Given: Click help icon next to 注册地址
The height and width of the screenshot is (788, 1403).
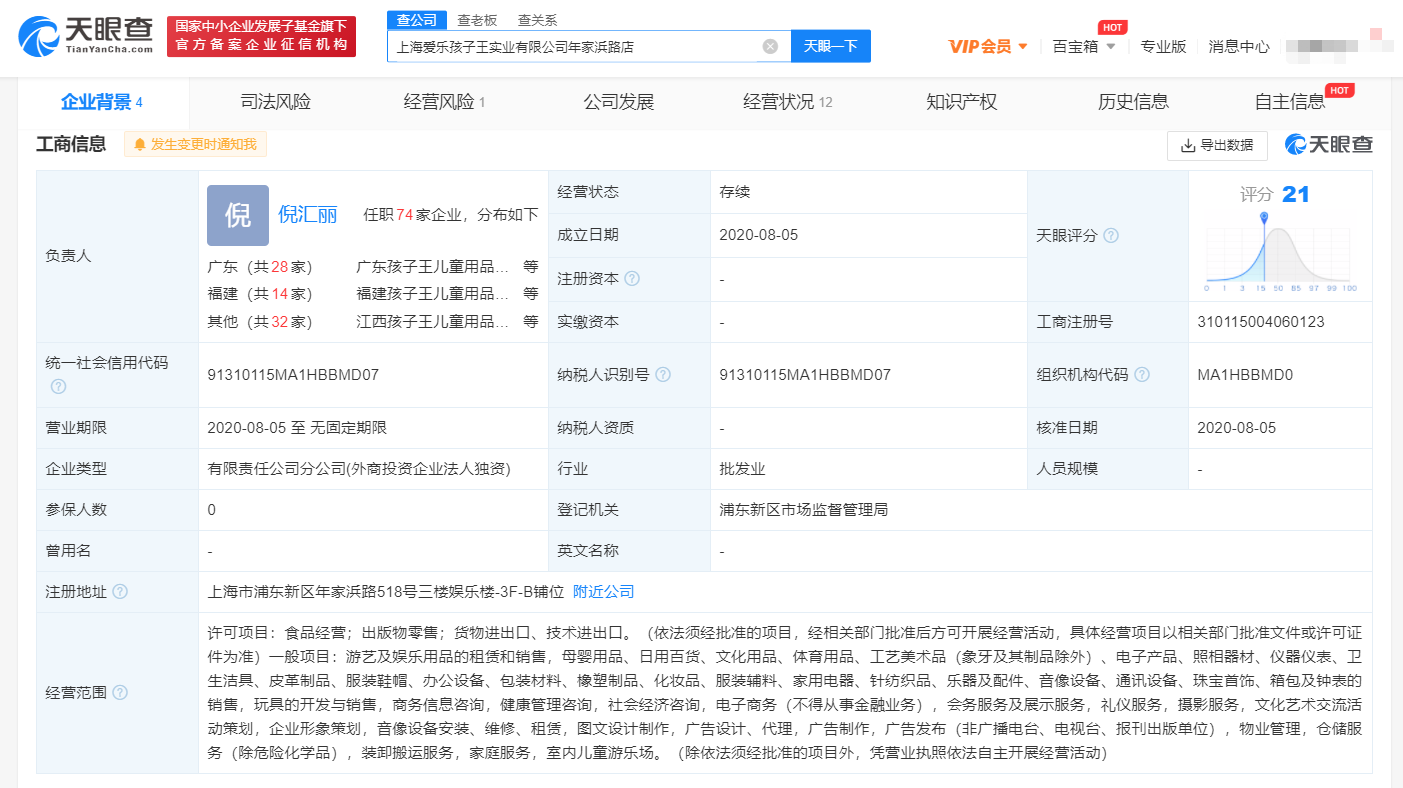Looking at the screenshot, I should click(x=120, y=592).
